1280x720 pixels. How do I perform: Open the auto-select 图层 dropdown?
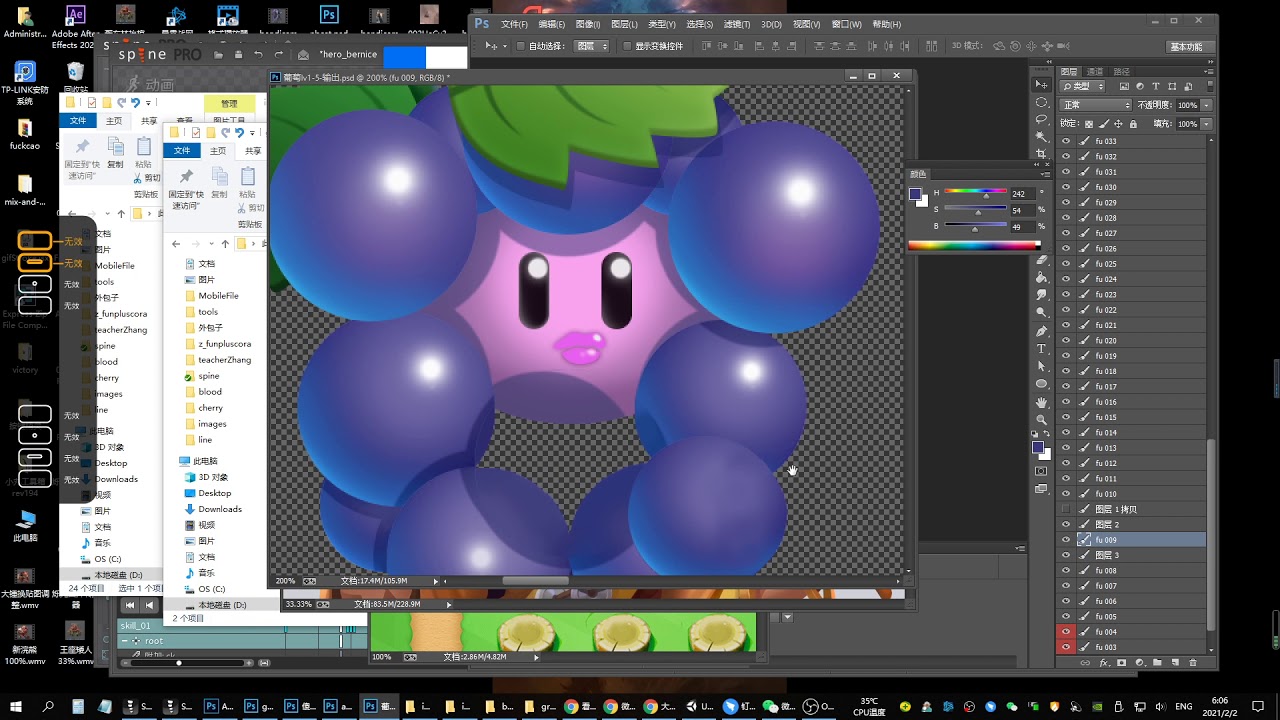592,46
